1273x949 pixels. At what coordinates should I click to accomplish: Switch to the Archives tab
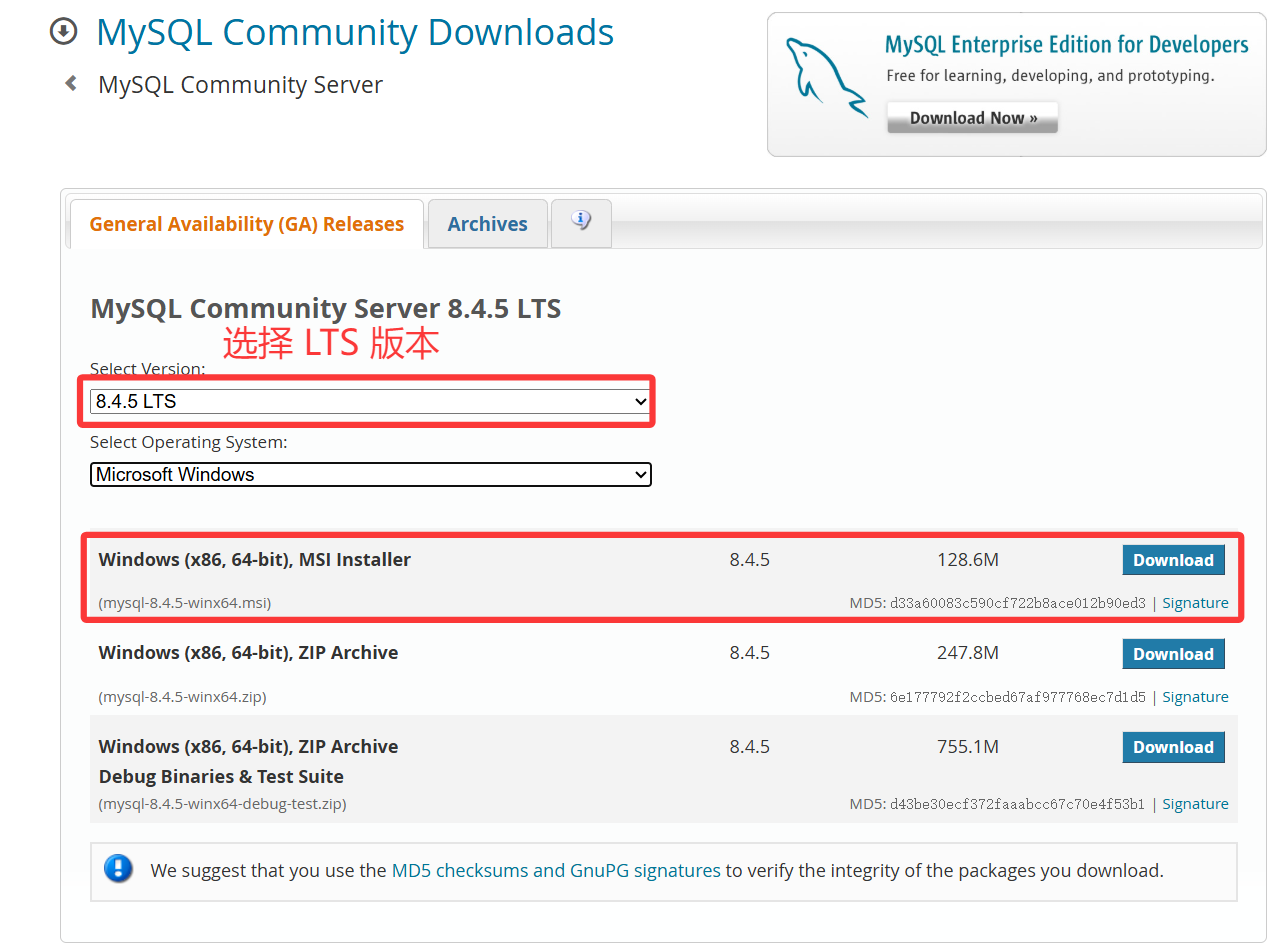pyautogui.click(x=487, y=224)
